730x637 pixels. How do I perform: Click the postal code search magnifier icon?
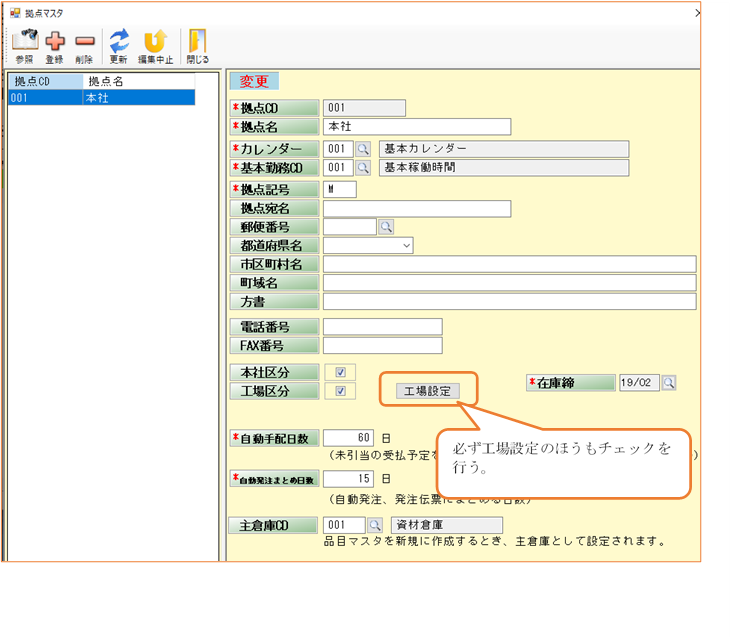[386, 227]
